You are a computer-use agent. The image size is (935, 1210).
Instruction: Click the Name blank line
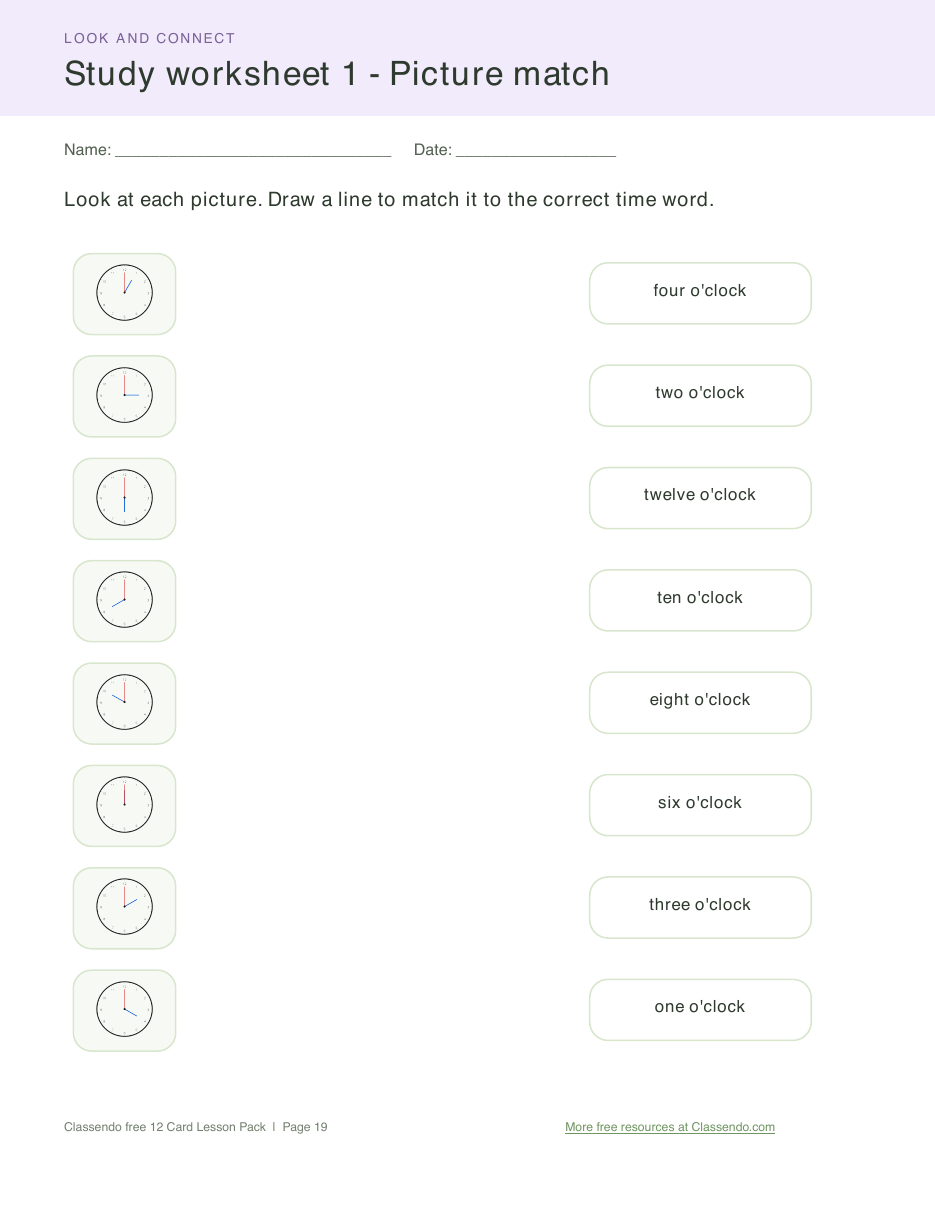click(x=253, y=151)
